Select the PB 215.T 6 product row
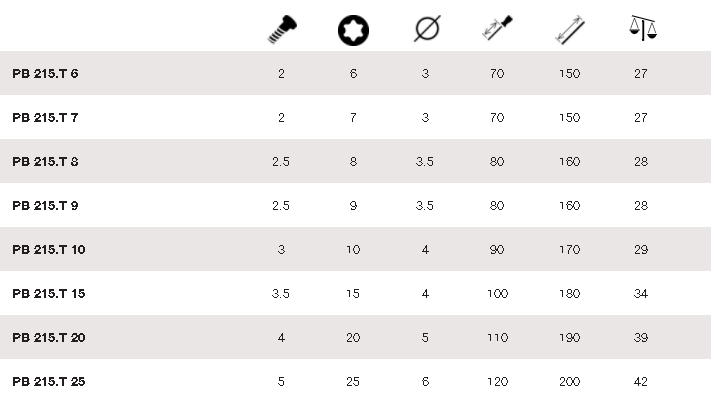Screen dimensions: 711x401 [46, 74]
